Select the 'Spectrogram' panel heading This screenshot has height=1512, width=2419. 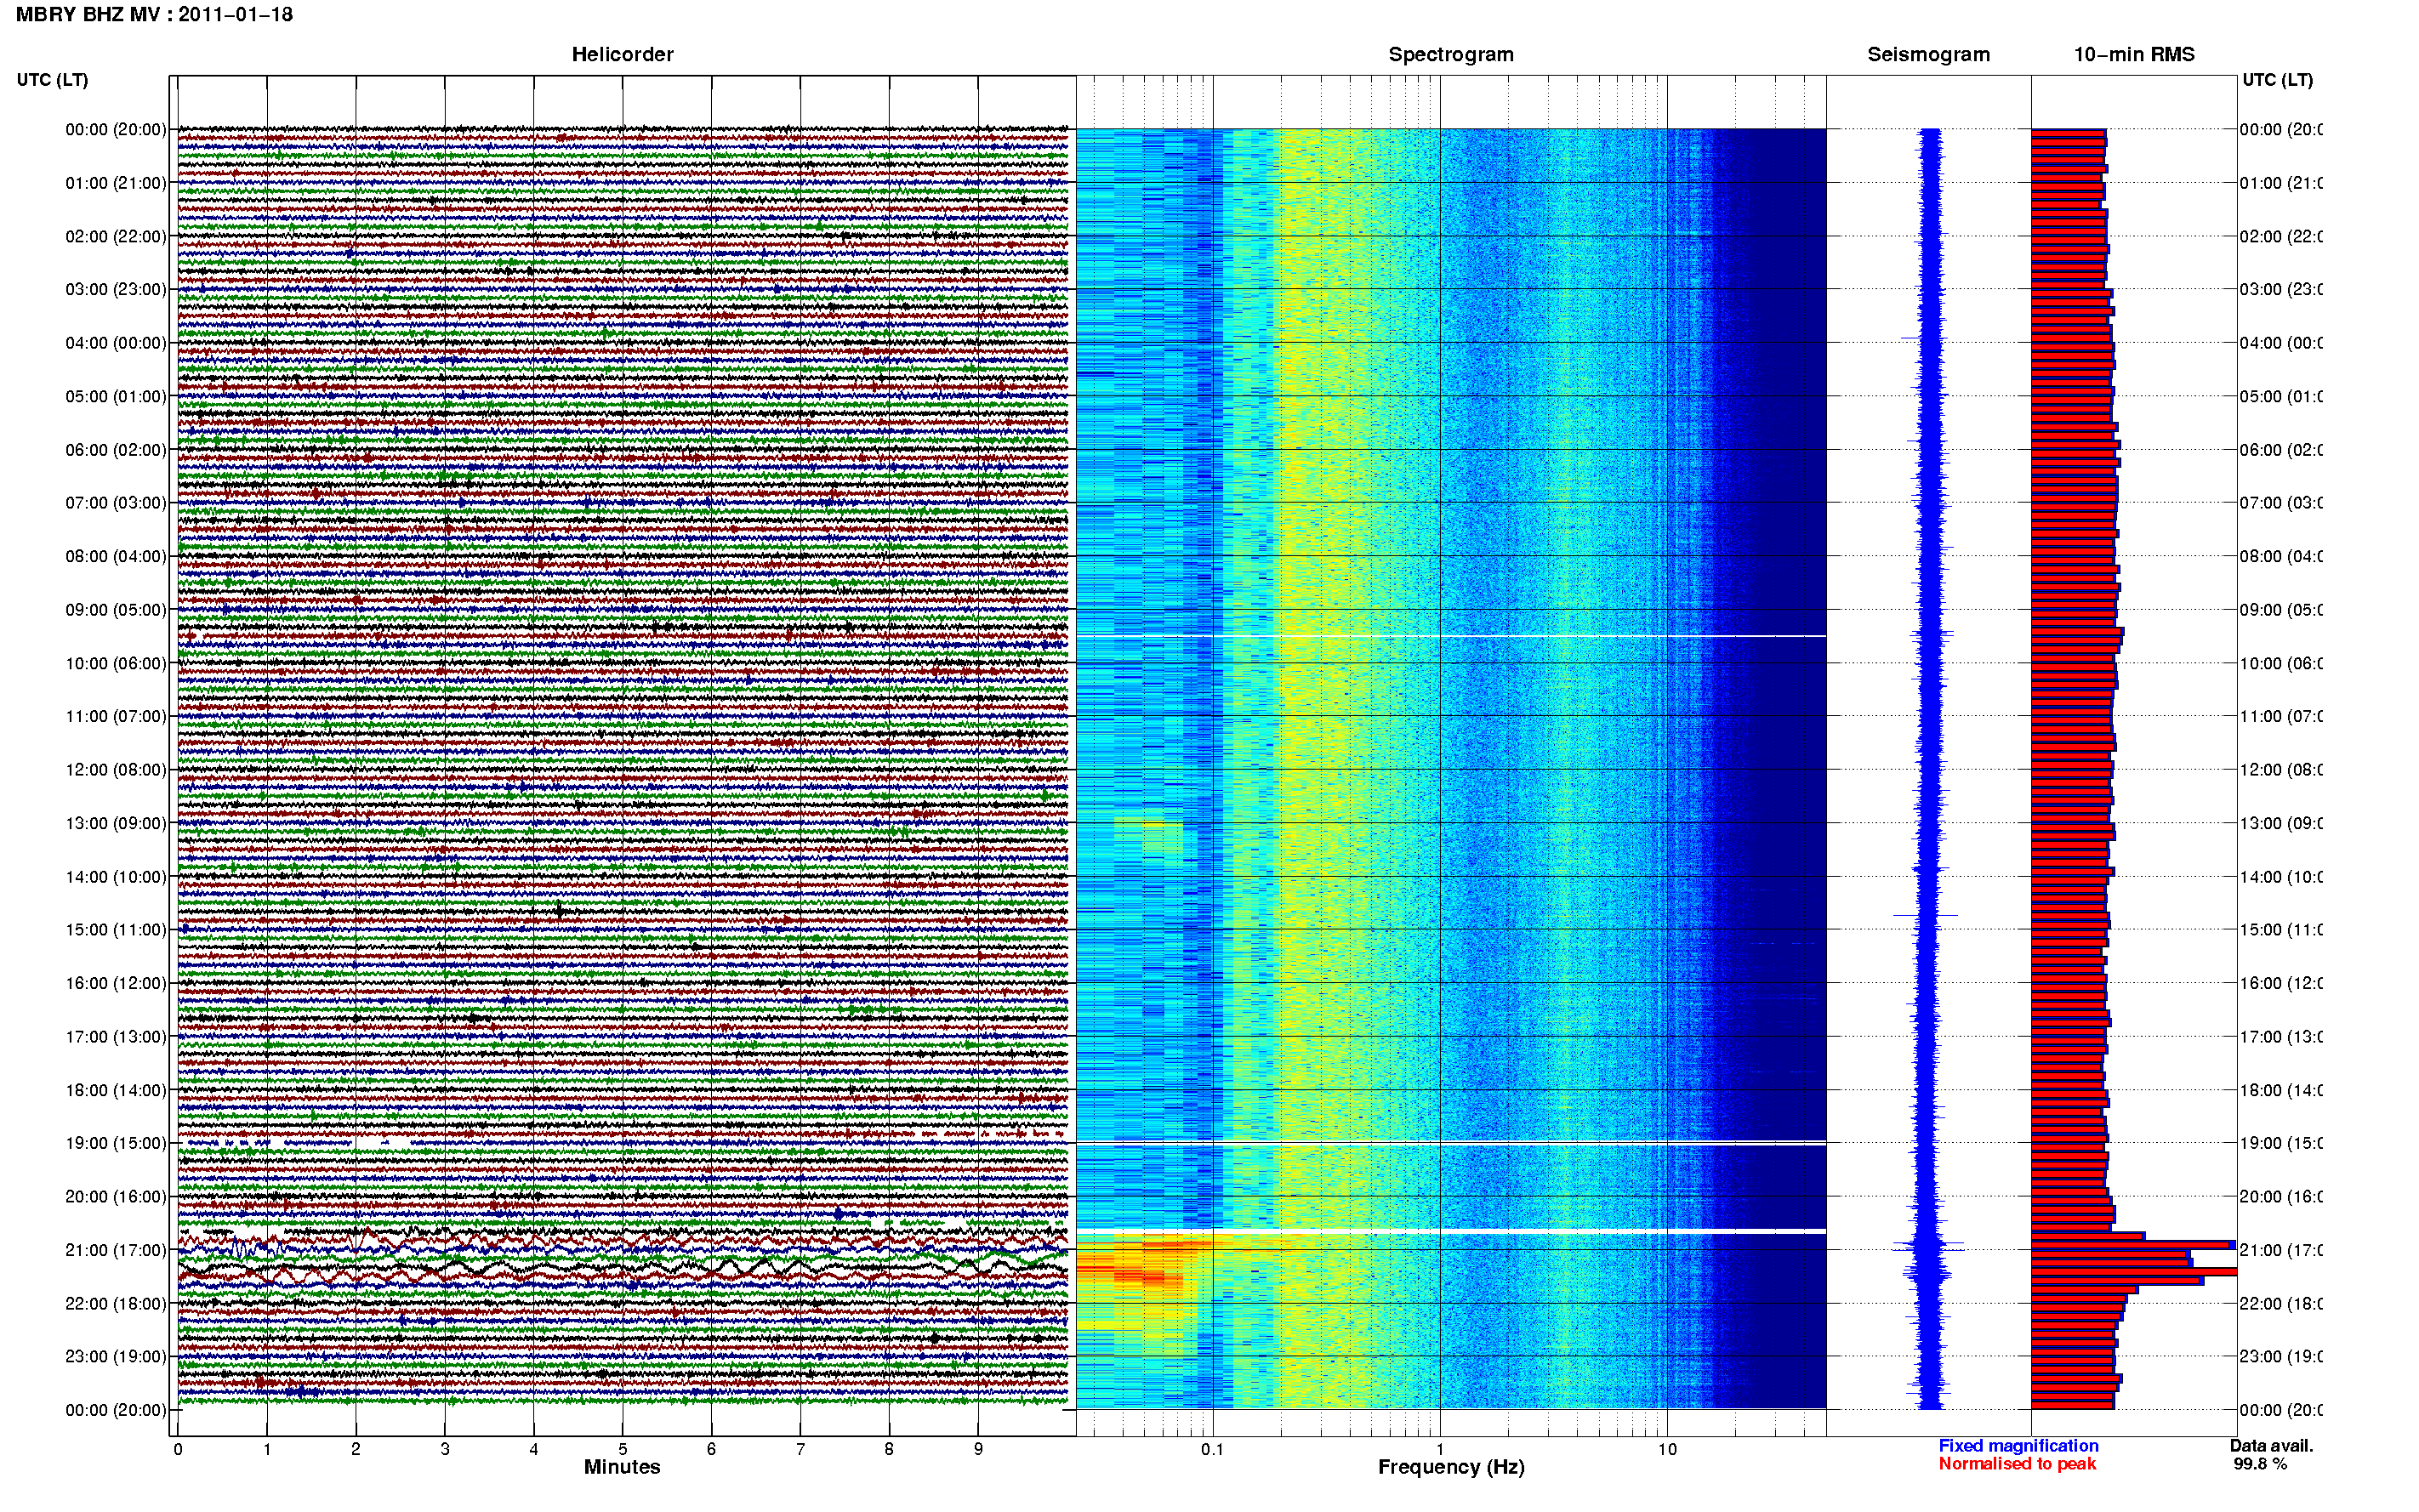[x=1451, y=55]
